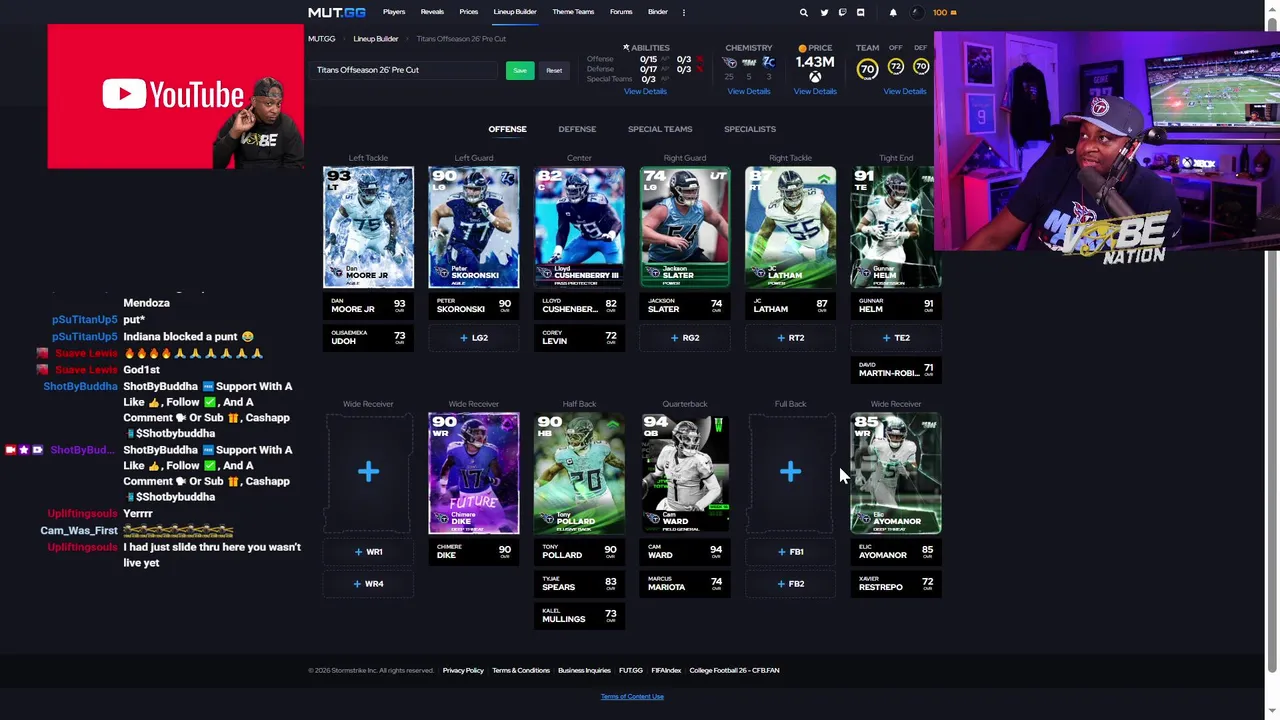Image resolution: width=1280 pixels, height=720 pixels.
Task: Save the lineup
Action: point(520,70)
